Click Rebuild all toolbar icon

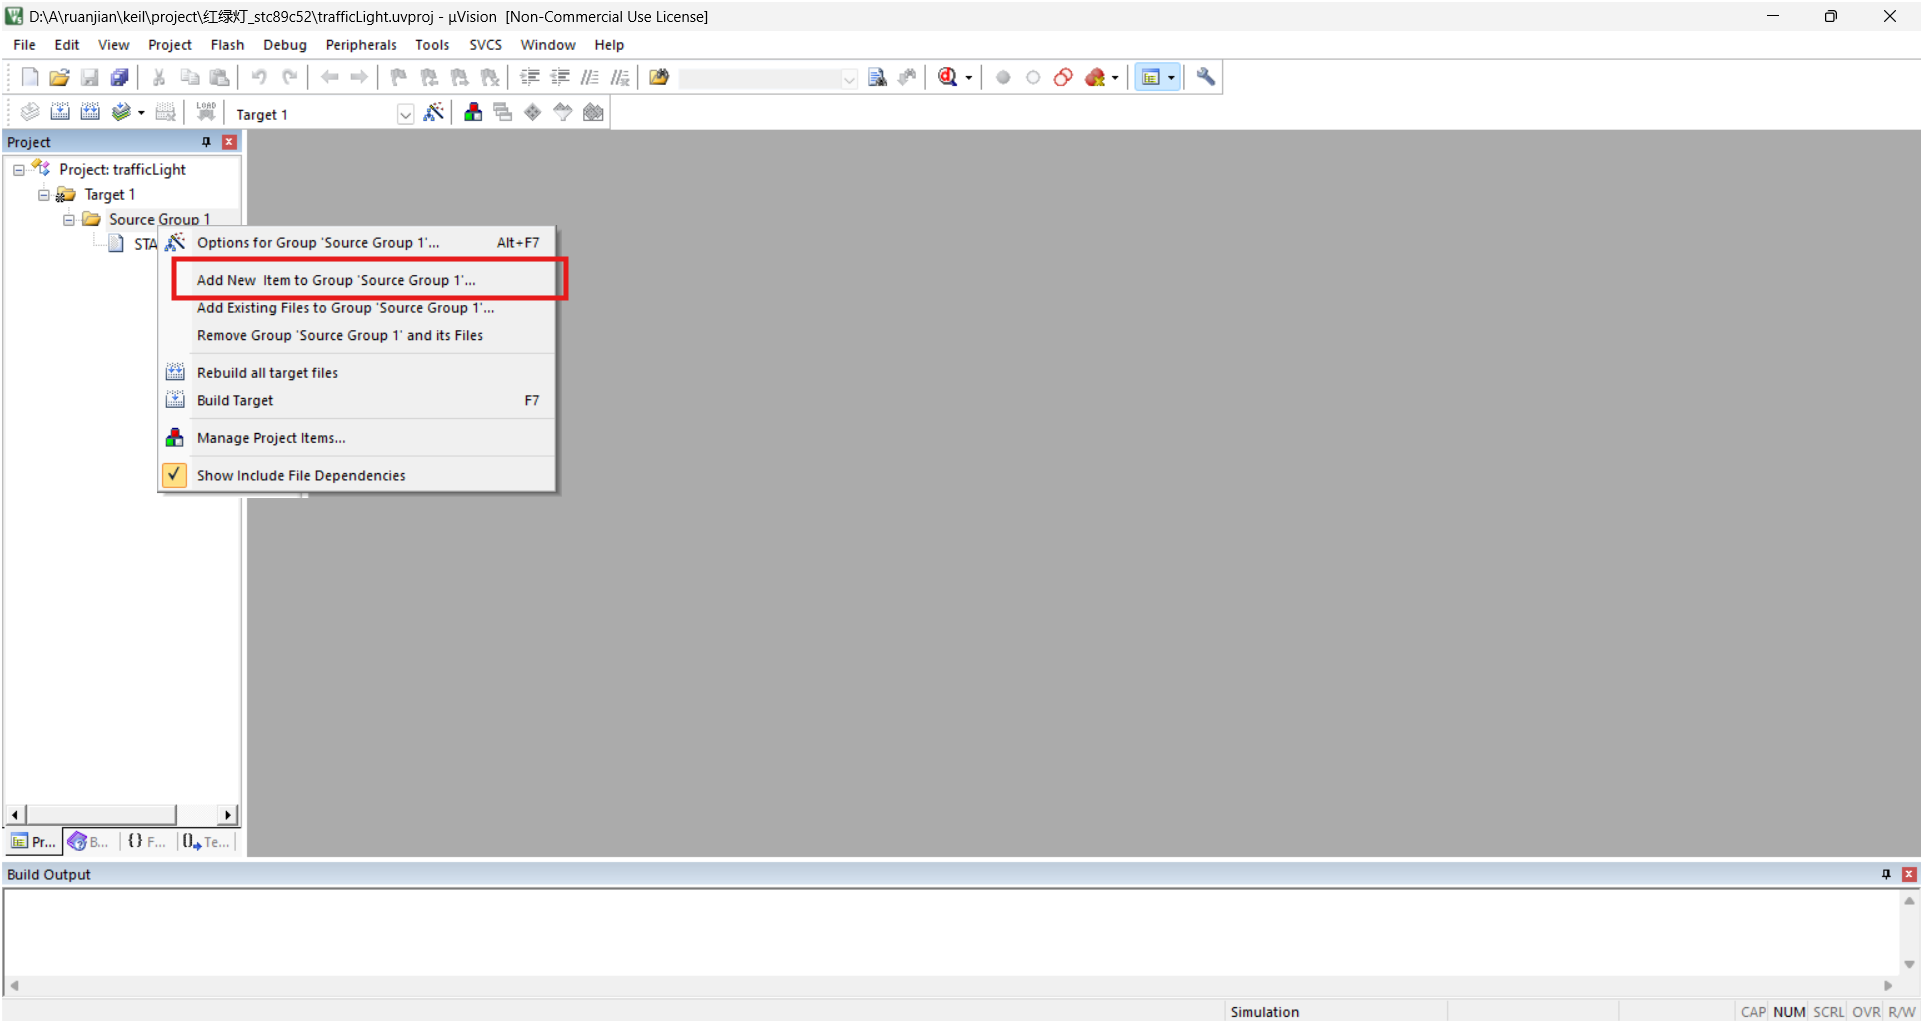pyautogui.click(x=90, y=112)
